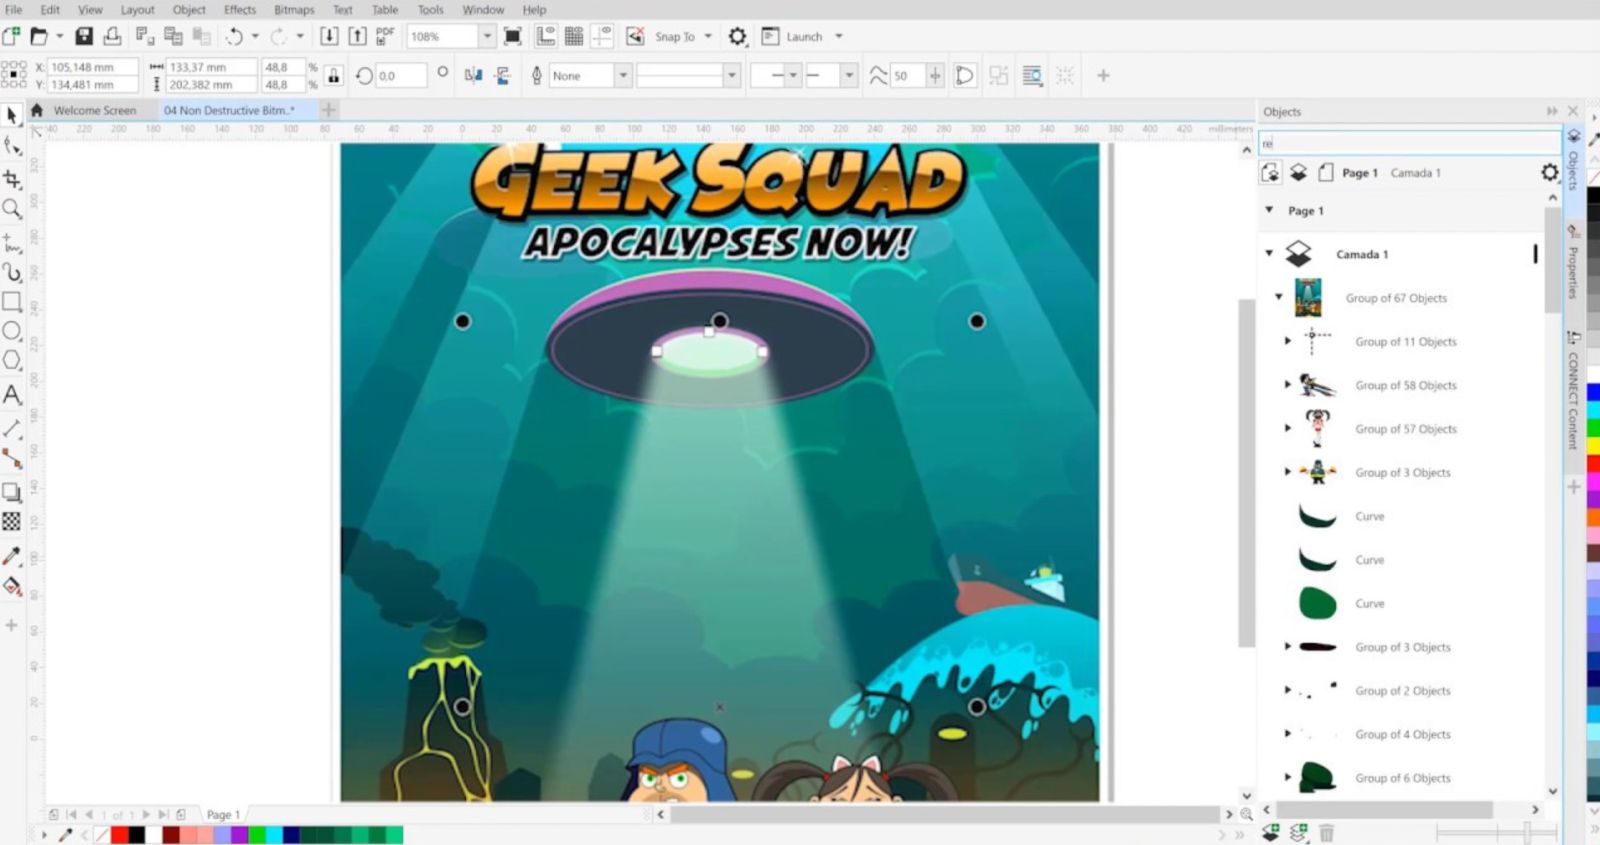The height and width of the screenshot is (845, 1600).
Task: Click the green Curve thumbnail in Objects
Action: coord(1317,603)
